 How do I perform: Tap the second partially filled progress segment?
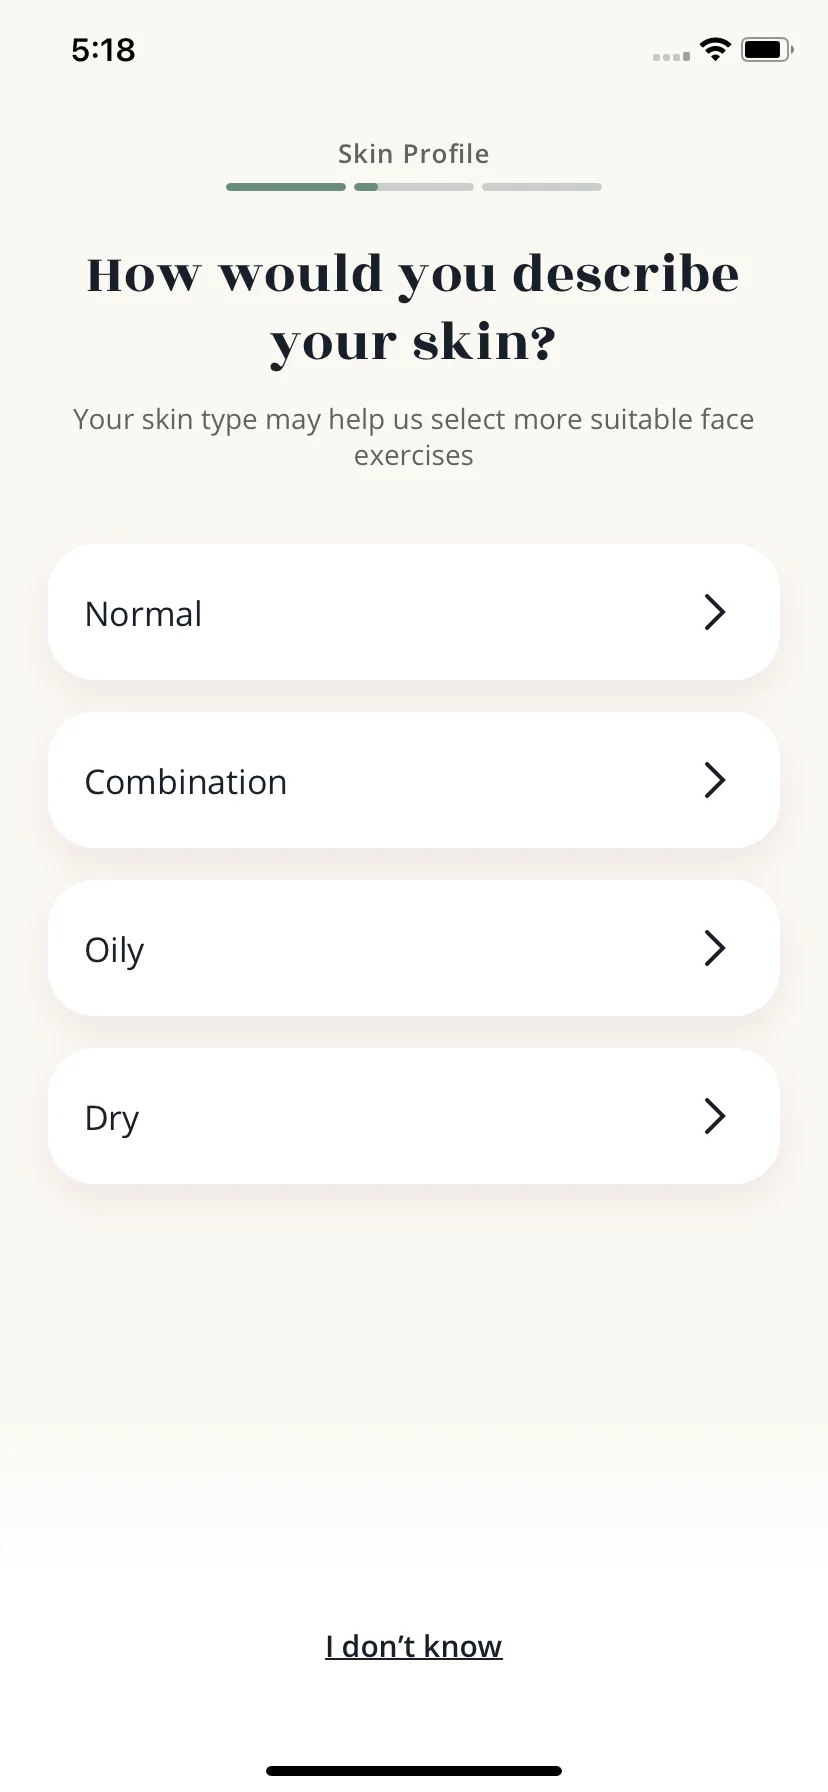[414, 187]
